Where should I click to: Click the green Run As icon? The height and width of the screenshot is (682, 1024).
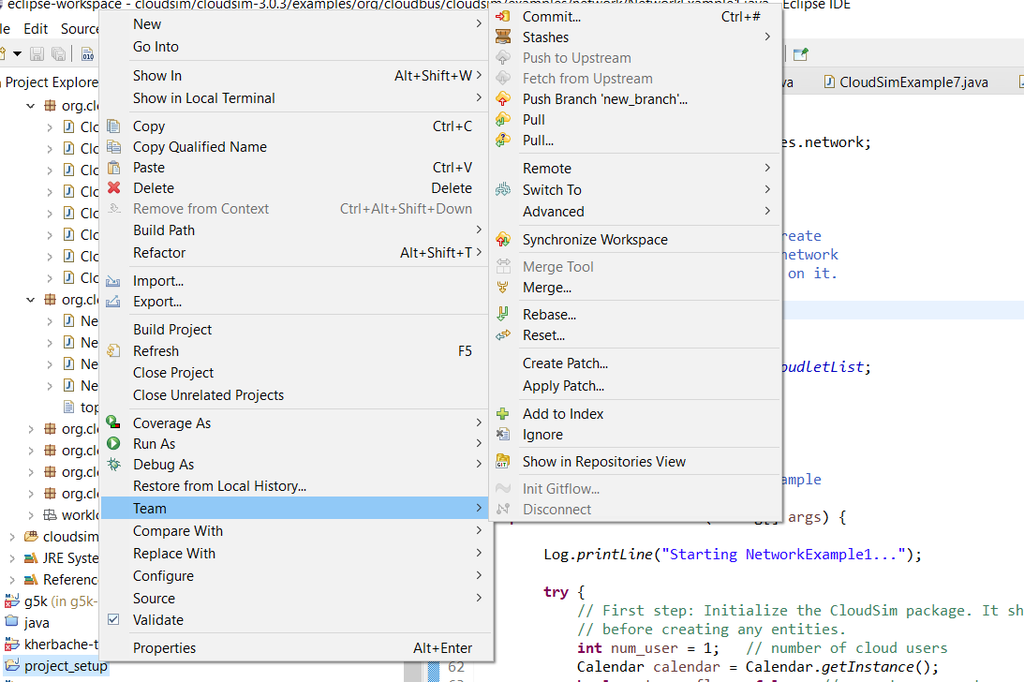coord(114,443)
